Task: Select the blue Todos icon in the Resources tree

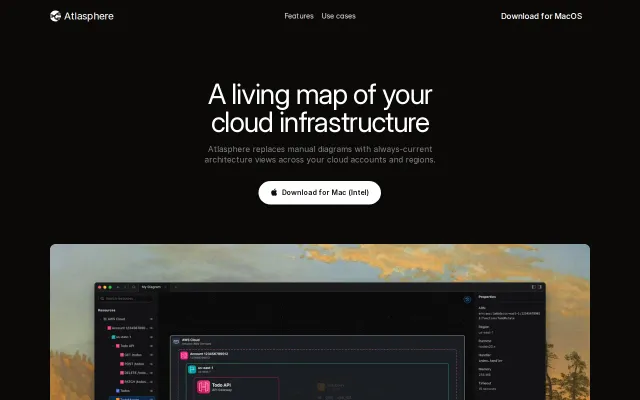Action: tap(118, 391)
